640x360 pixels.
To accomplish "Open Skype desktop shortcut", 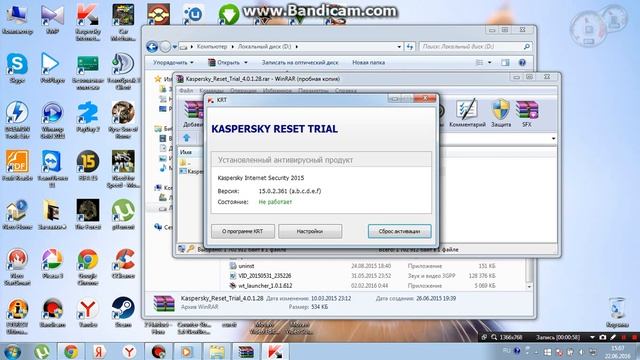I will pos(17,69).
